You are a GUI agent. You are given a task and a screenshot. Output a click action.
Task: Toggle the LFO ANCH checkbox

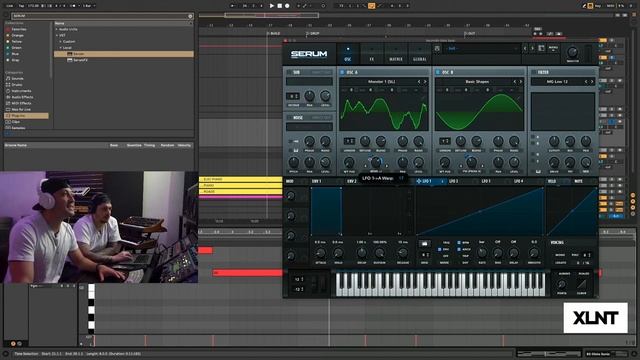click(459, 249)
